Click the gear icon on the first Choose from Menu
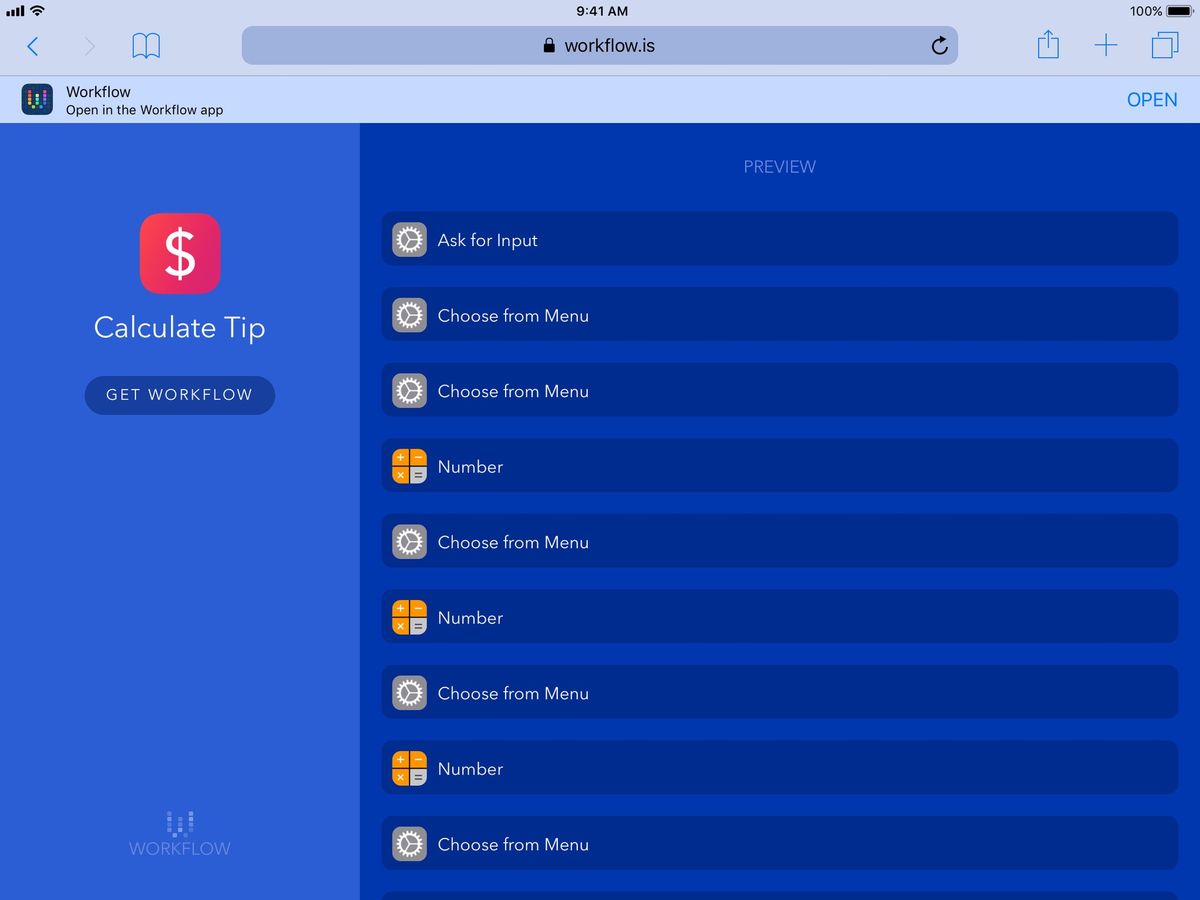 click(x=409, y=315)
